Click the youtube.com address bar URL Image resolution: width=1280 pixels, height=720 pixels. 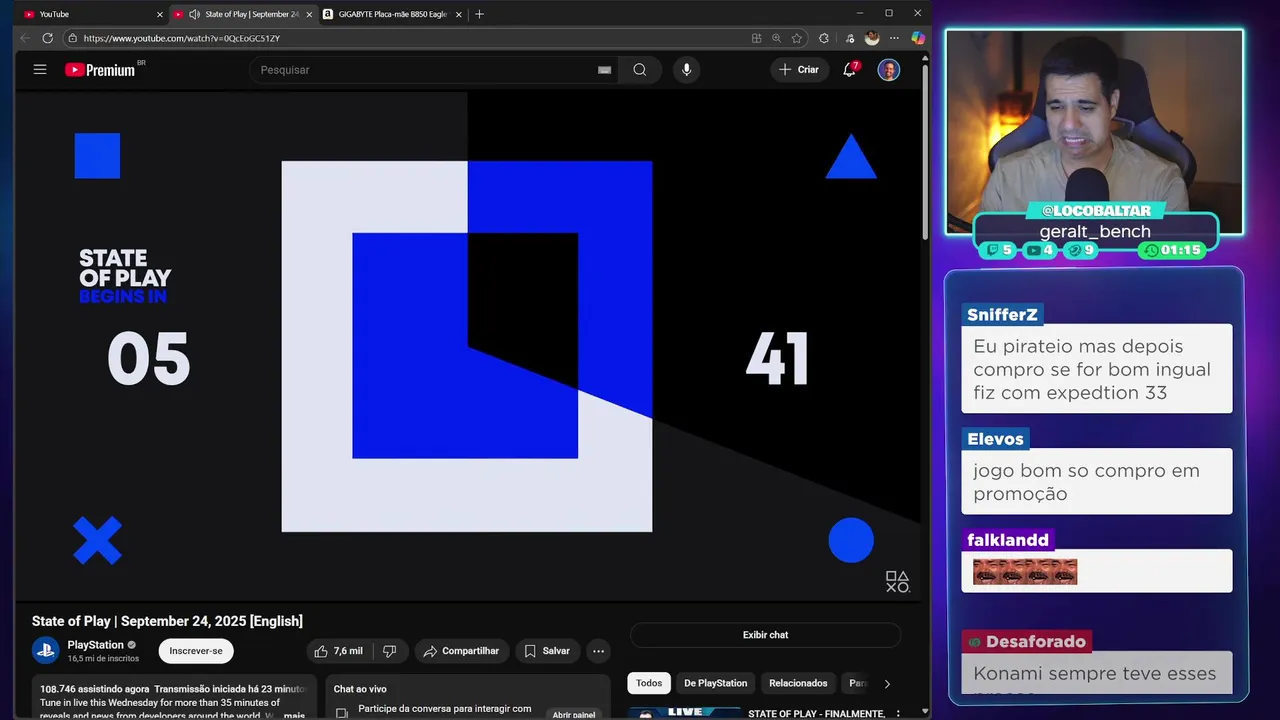(x=182, y=38)
